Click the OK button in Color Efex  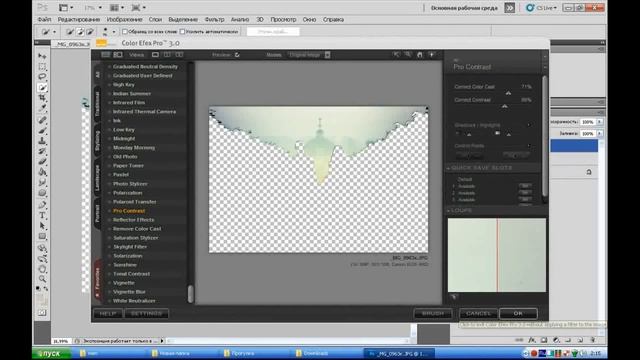coord(518,313)
